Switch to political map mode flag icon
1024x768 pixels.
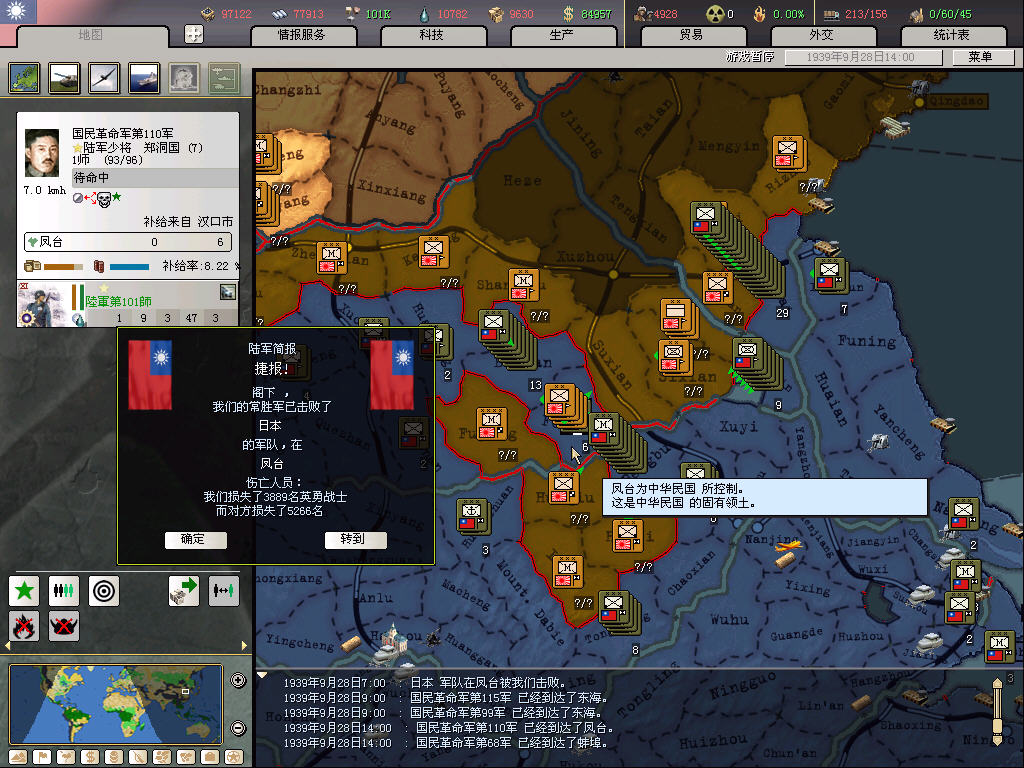coord(42,757)
